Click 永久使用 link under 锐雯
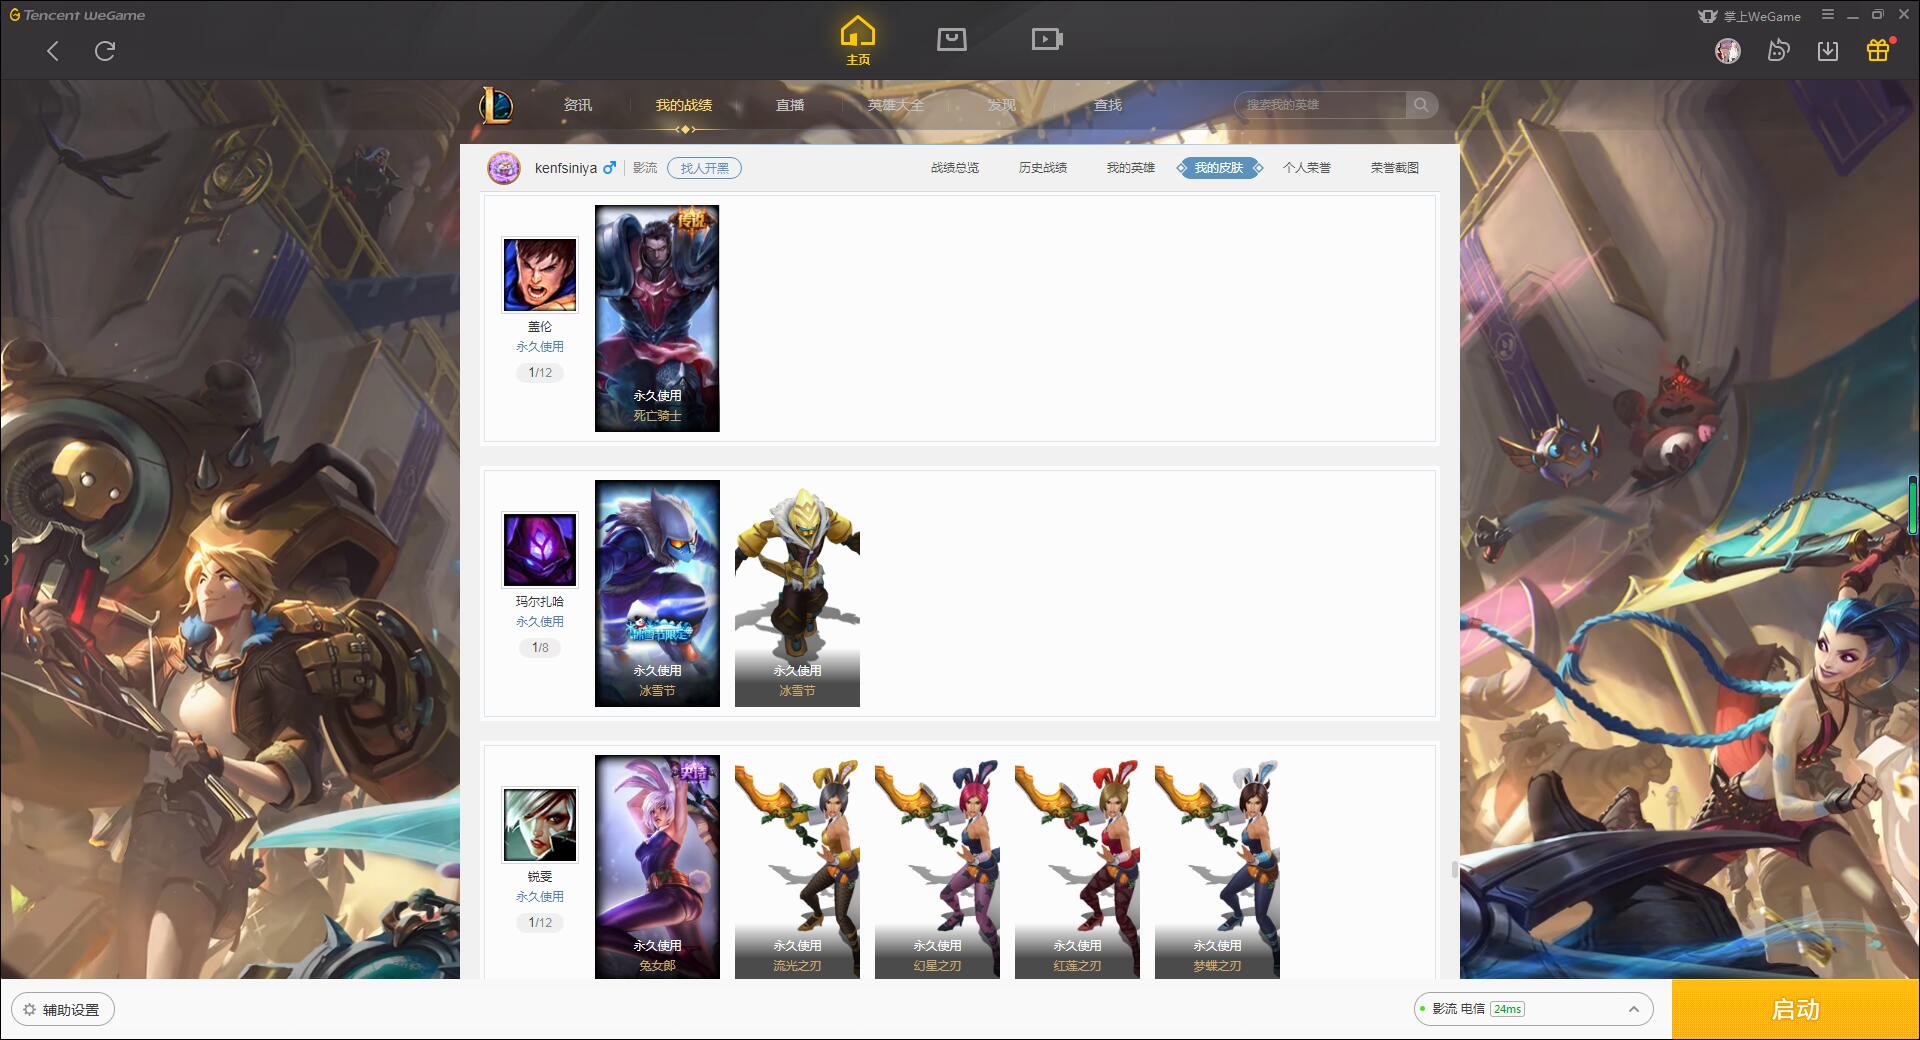Image resolution: width=1920 pixels, height=1040 pixels. 540,897
